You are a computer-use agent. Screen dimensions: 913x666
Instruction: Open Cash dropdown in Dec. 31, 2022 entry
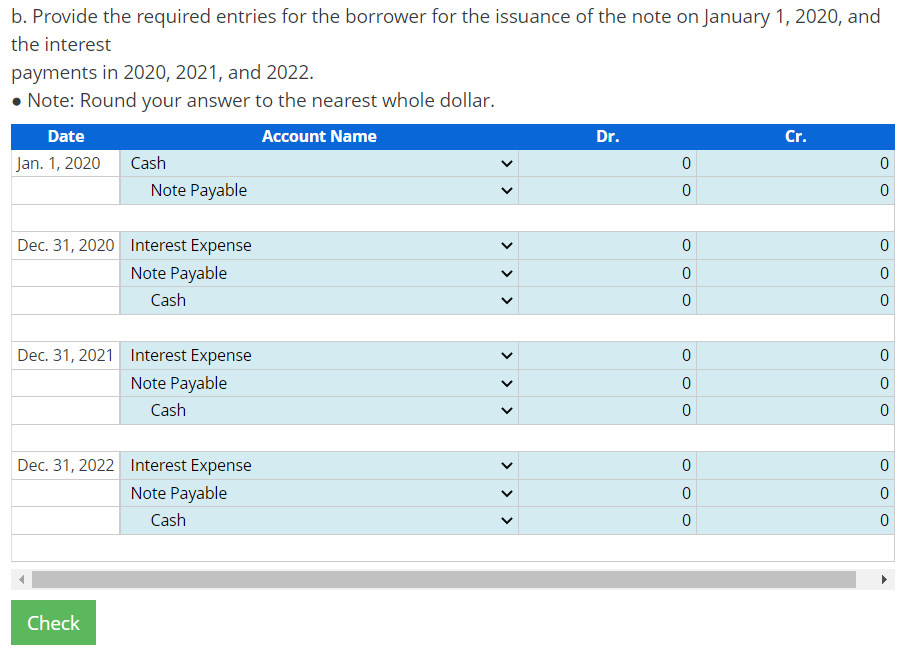(x=319, y=520)
